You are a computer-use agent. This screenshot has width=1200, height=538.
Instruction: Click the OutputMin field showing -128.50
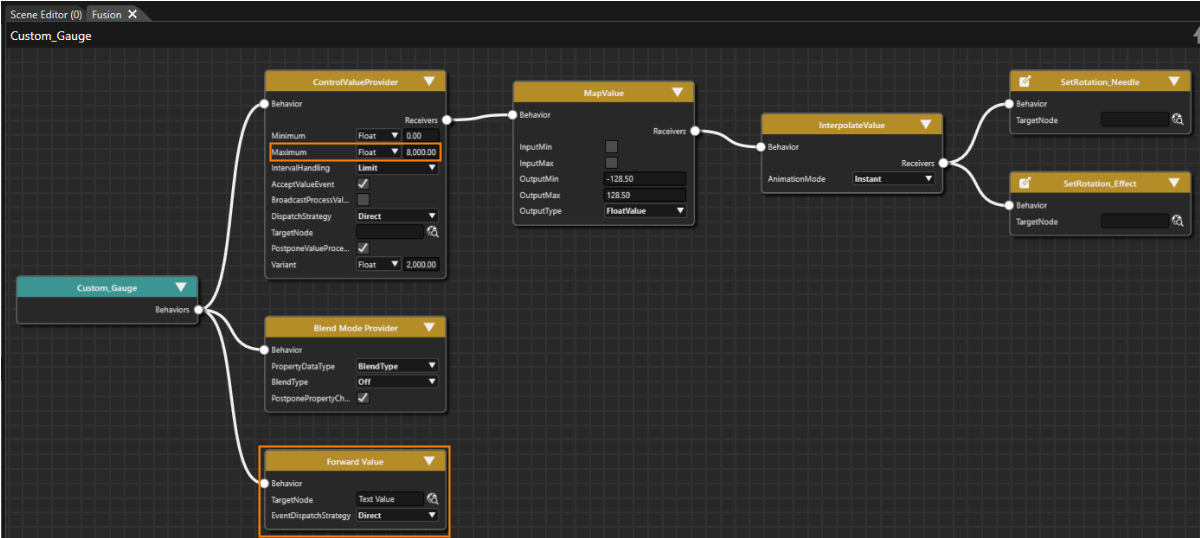click(x=645, y=179)
